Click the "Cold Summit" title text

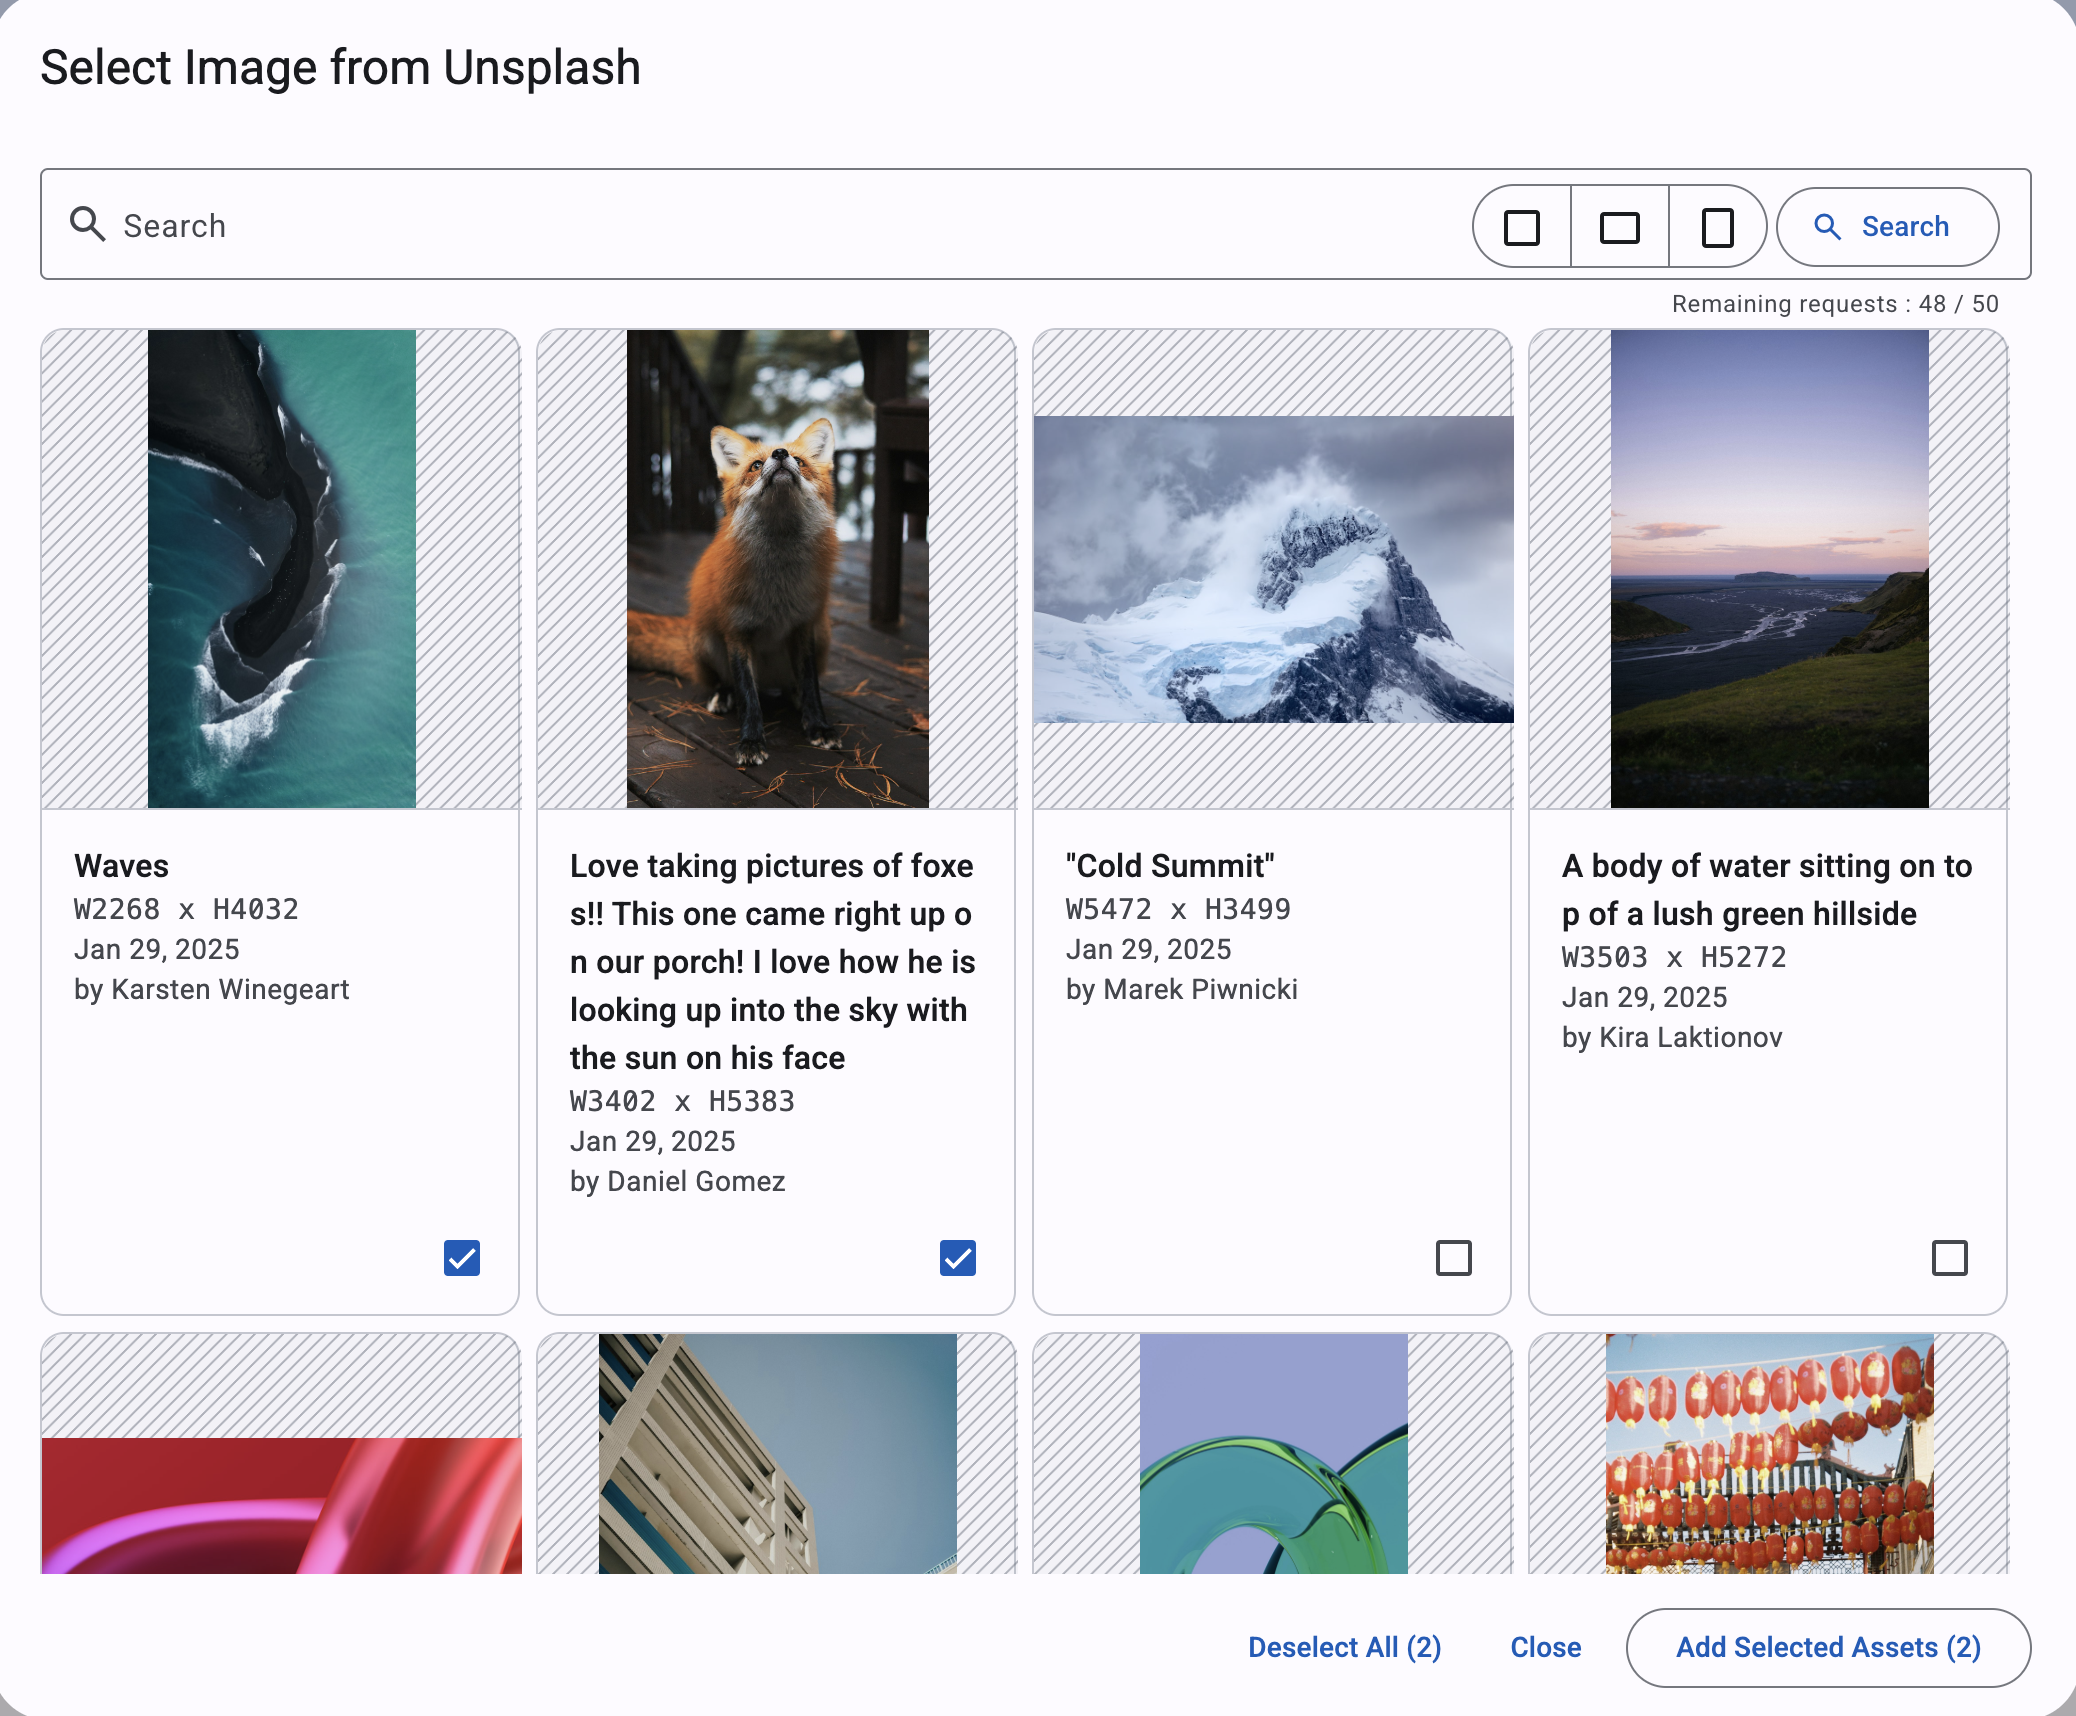click(x=1170, y=865)
